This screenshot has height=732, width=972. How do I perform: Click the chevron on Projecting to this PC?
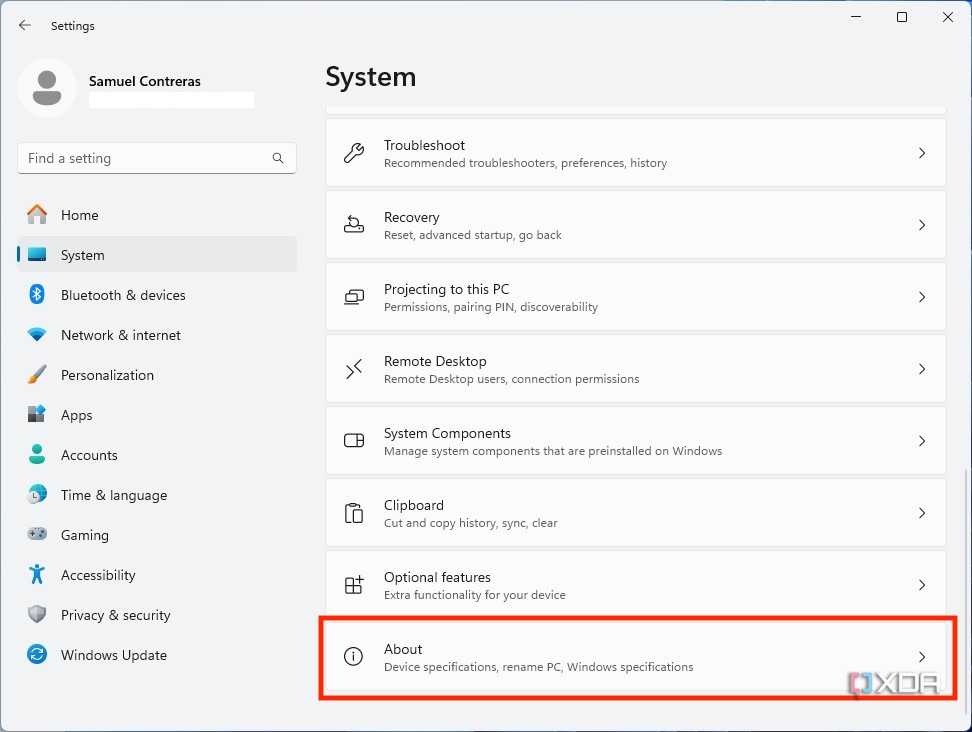[922, 297]
